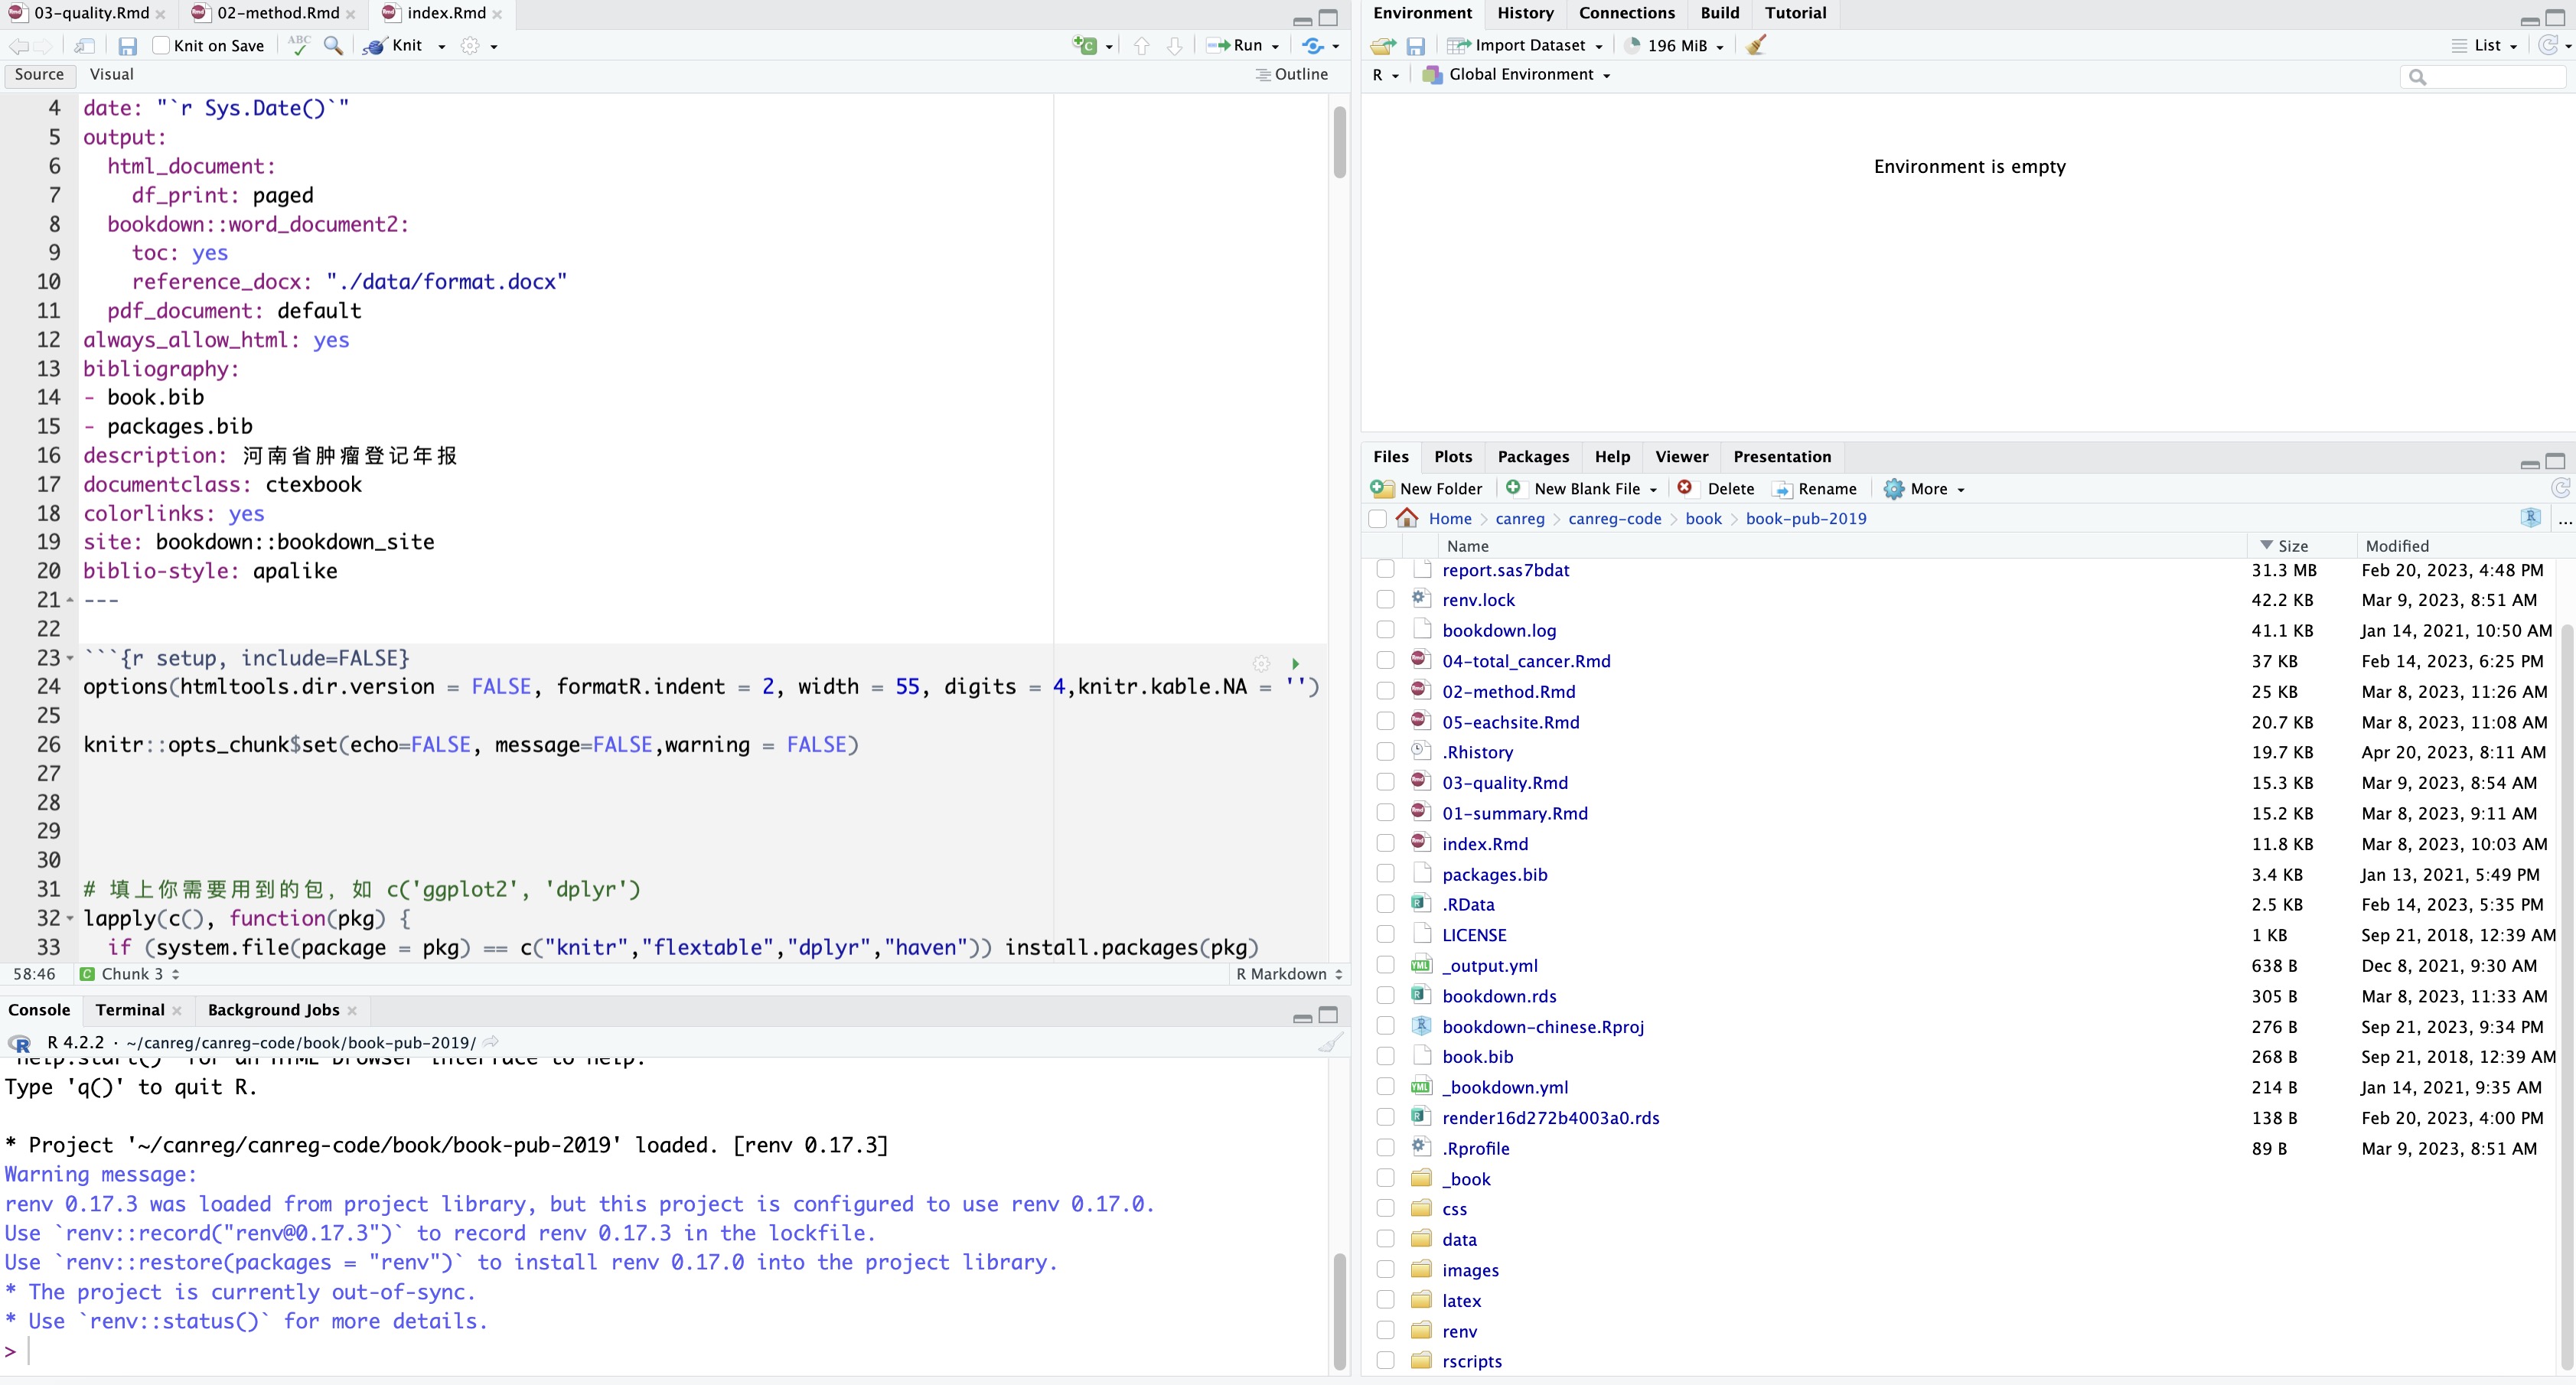
Task: Check the box for 04-total_cancer.Rmd
Action: coord(1385,660)
